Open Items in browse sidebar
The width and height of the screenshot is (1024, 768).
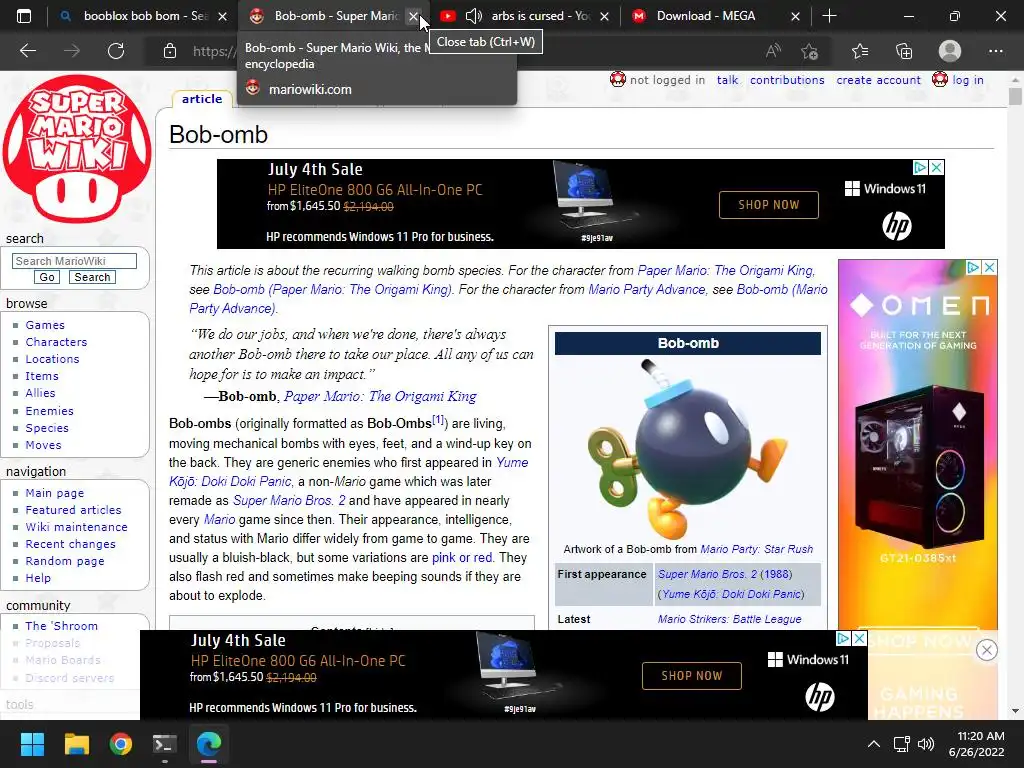coord(42,376)
